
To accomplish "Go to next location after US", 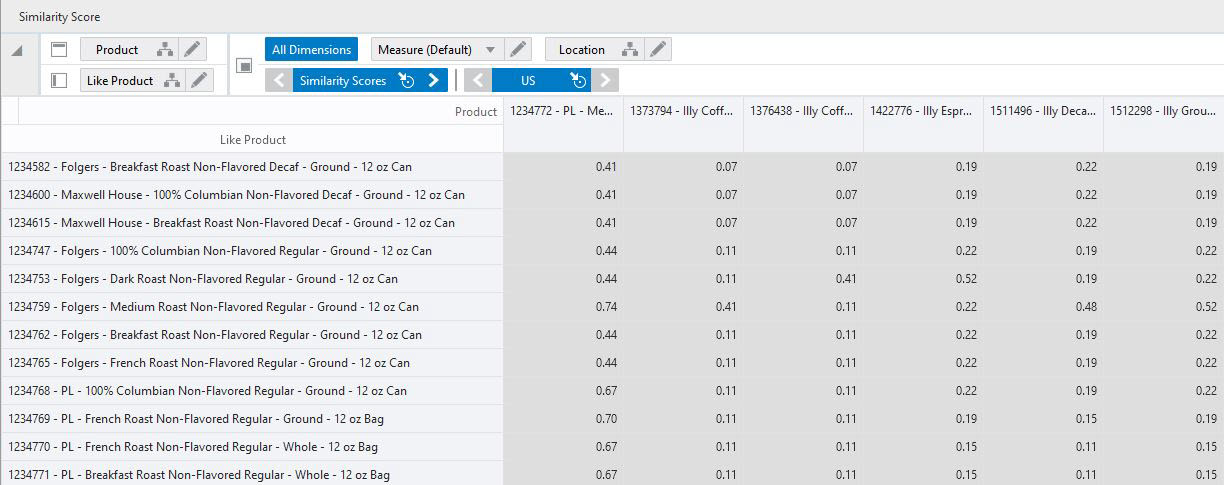I will pyautogui.click(x=605, y=81).
